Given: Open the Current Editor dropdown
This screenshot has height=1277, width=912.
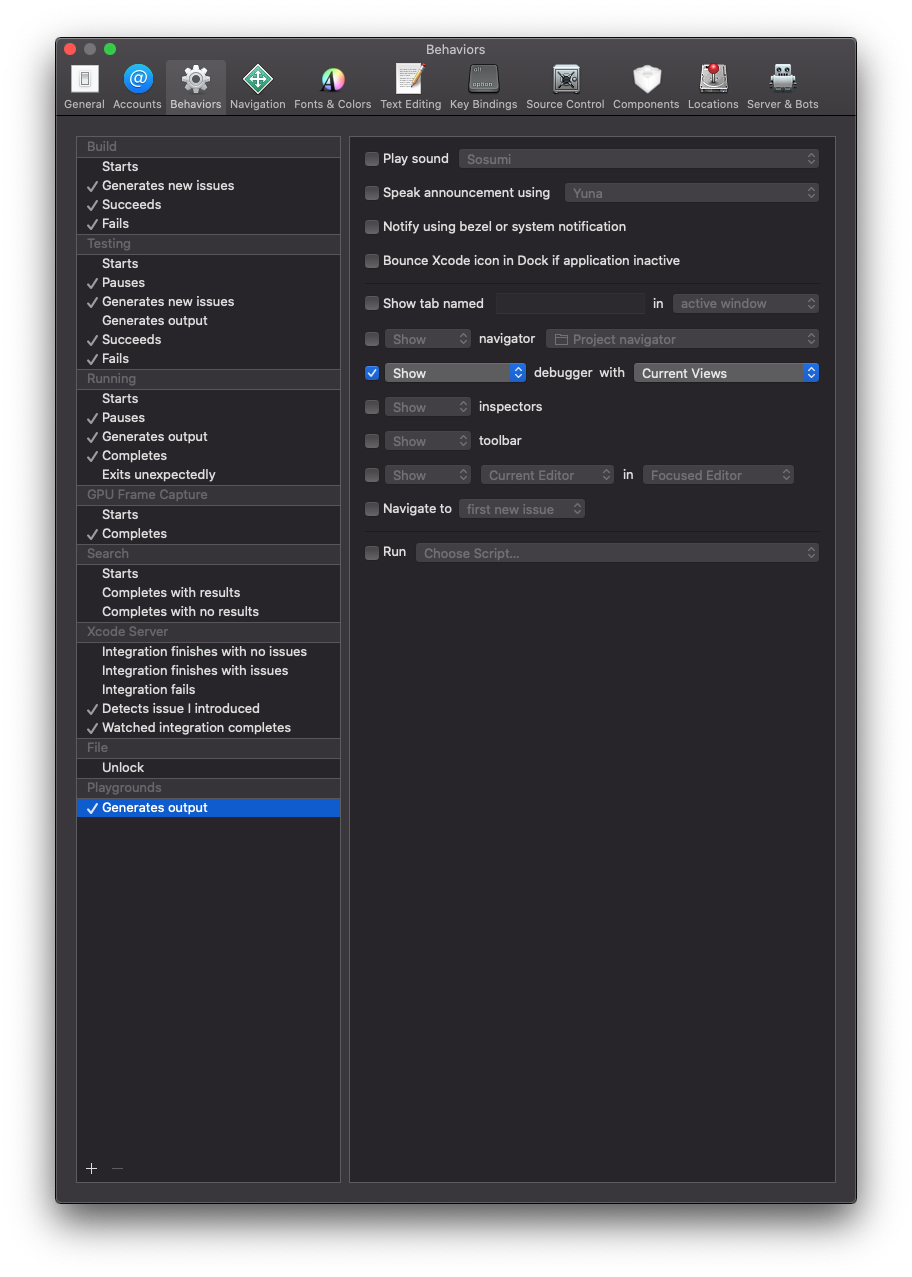Looking at the screenshot, I should (x=547, y=475).
